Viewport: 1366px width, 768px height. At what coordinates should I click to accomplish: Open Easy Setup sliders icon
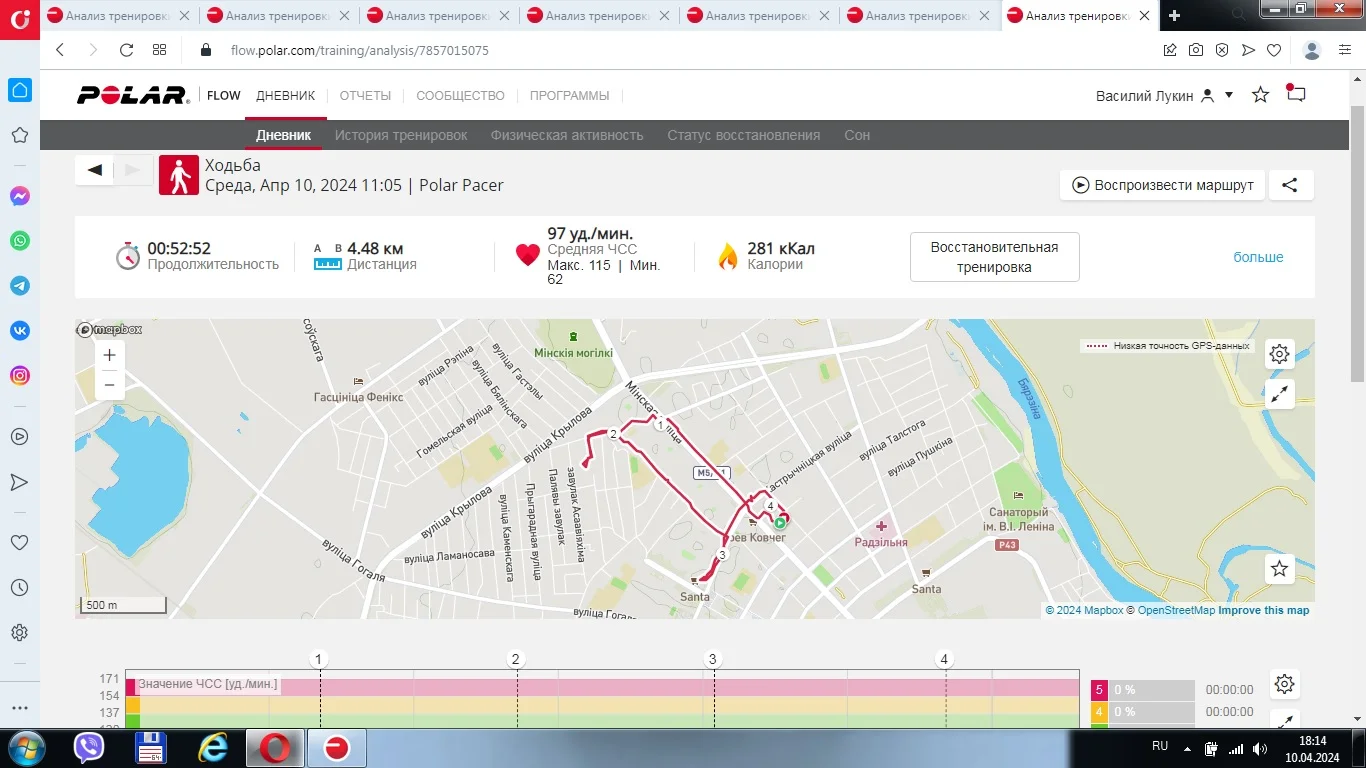tap(1345, 50)
